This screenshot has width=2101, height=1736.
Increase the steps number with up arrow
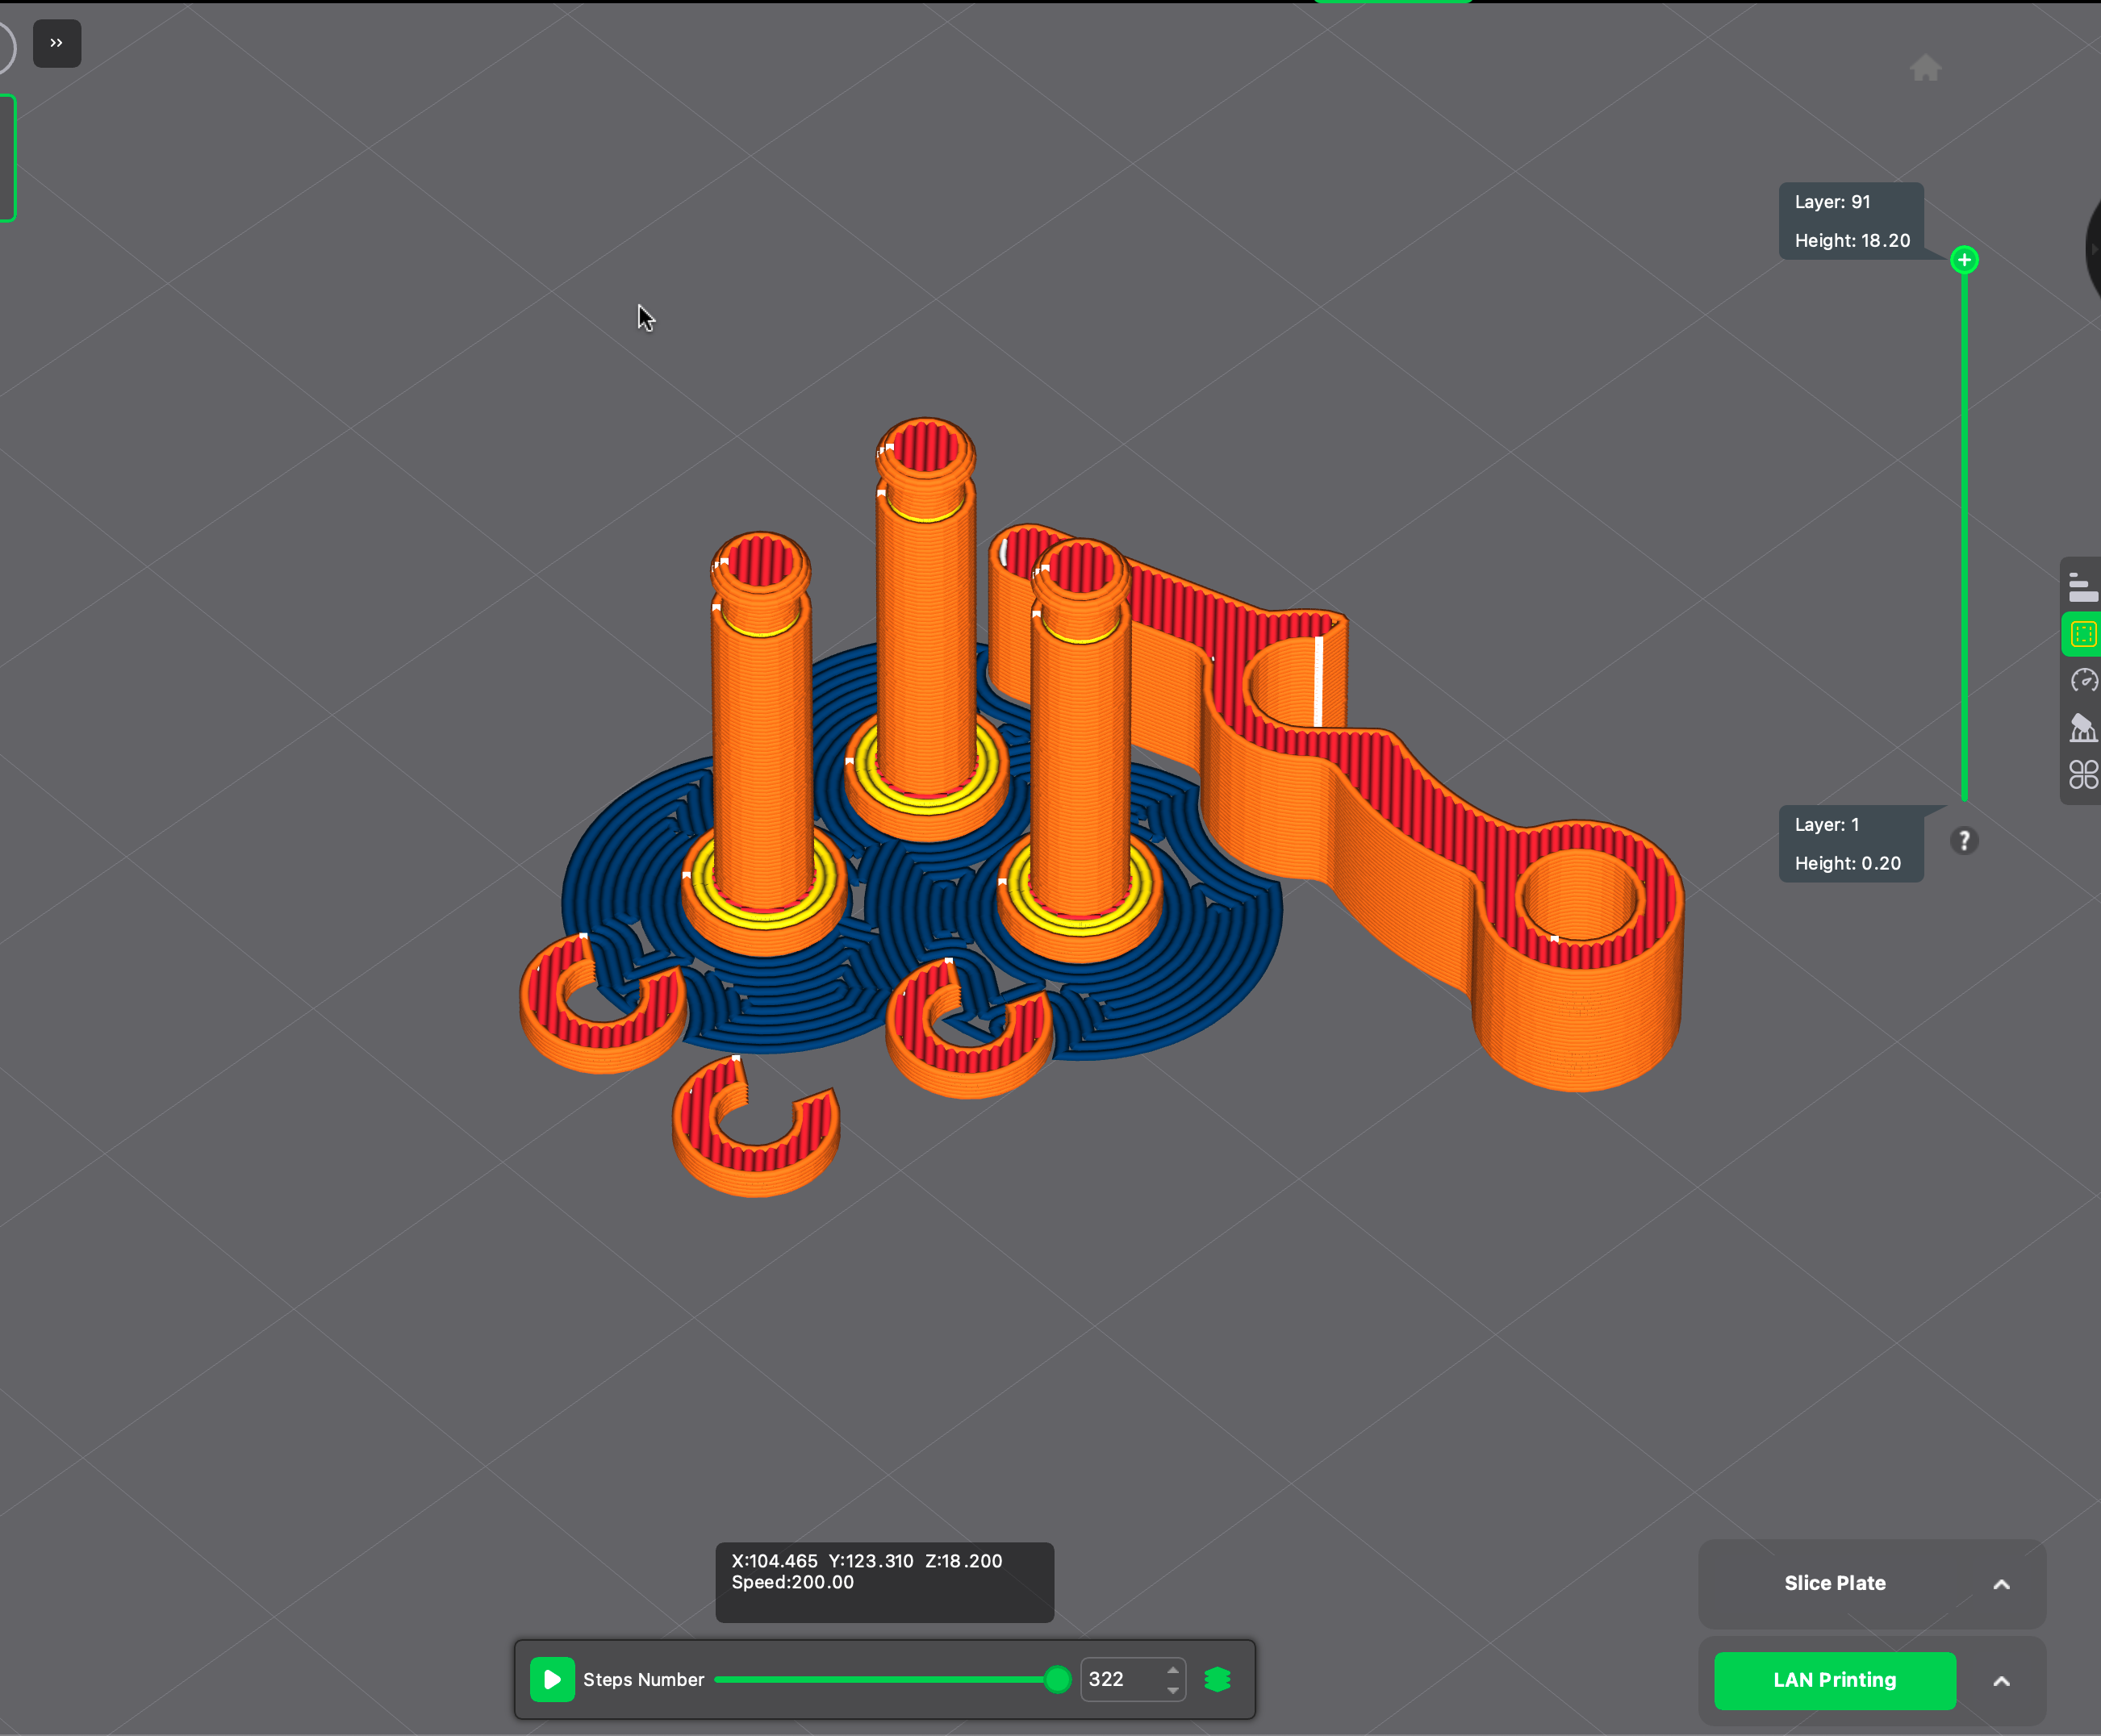click(x=1173, y=1670)
